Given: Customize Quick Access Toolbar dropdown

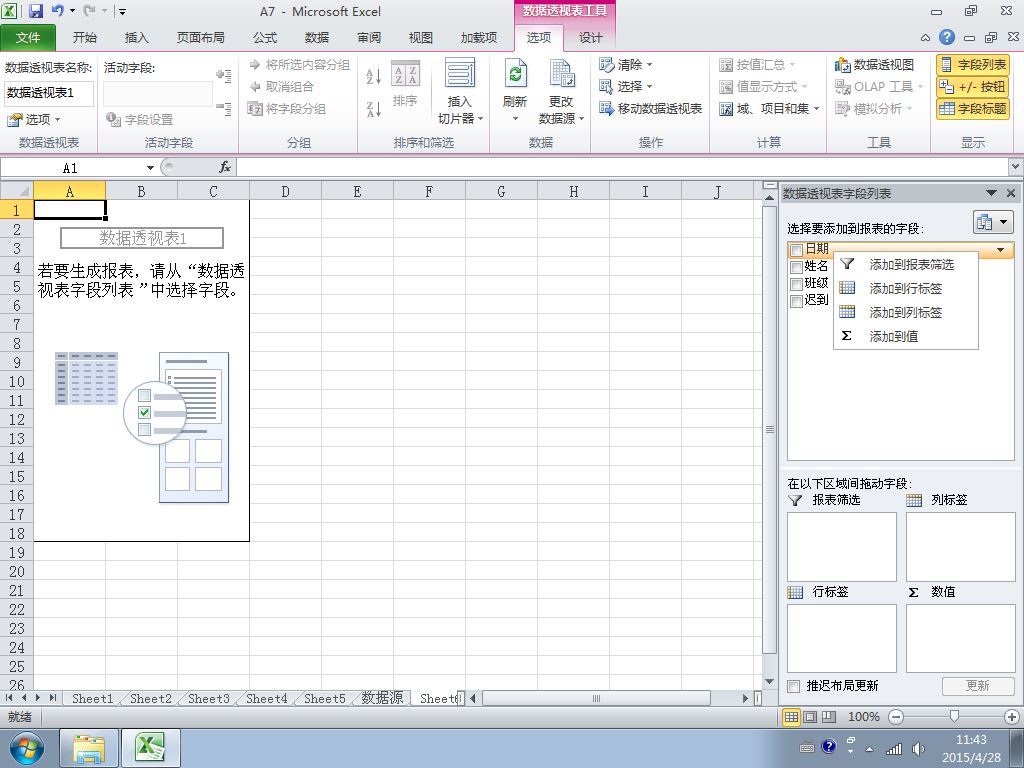Looking at the screenshot, I should [x=122, y=12].
